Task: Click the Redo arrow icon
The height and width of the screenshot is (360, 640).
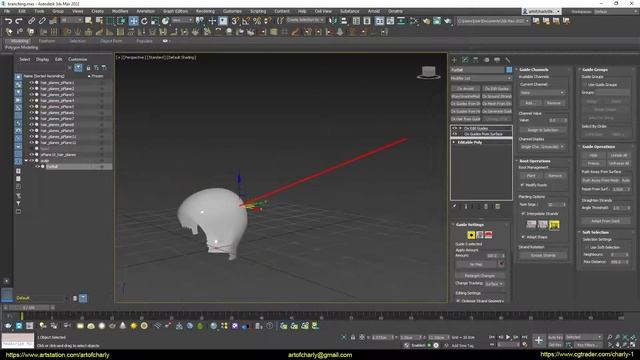Action: tap(19, 21)
